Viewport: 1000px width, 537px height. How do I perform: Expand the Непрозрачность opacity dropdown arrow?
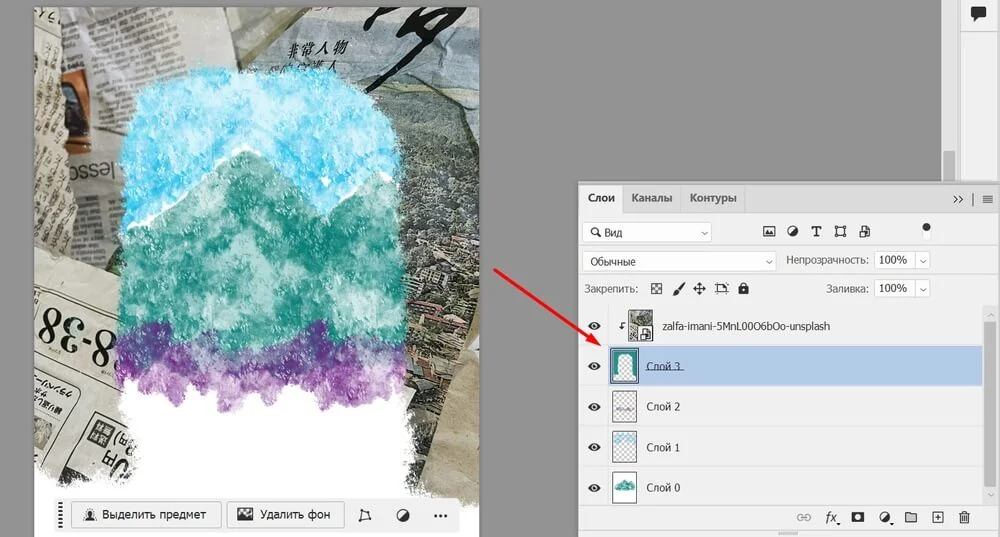coord(922,260)
